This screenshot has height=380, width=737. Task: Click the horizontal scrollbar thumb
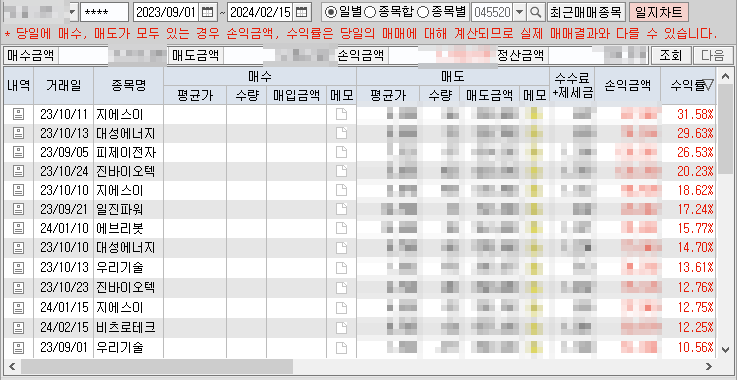tap(157, 366)
